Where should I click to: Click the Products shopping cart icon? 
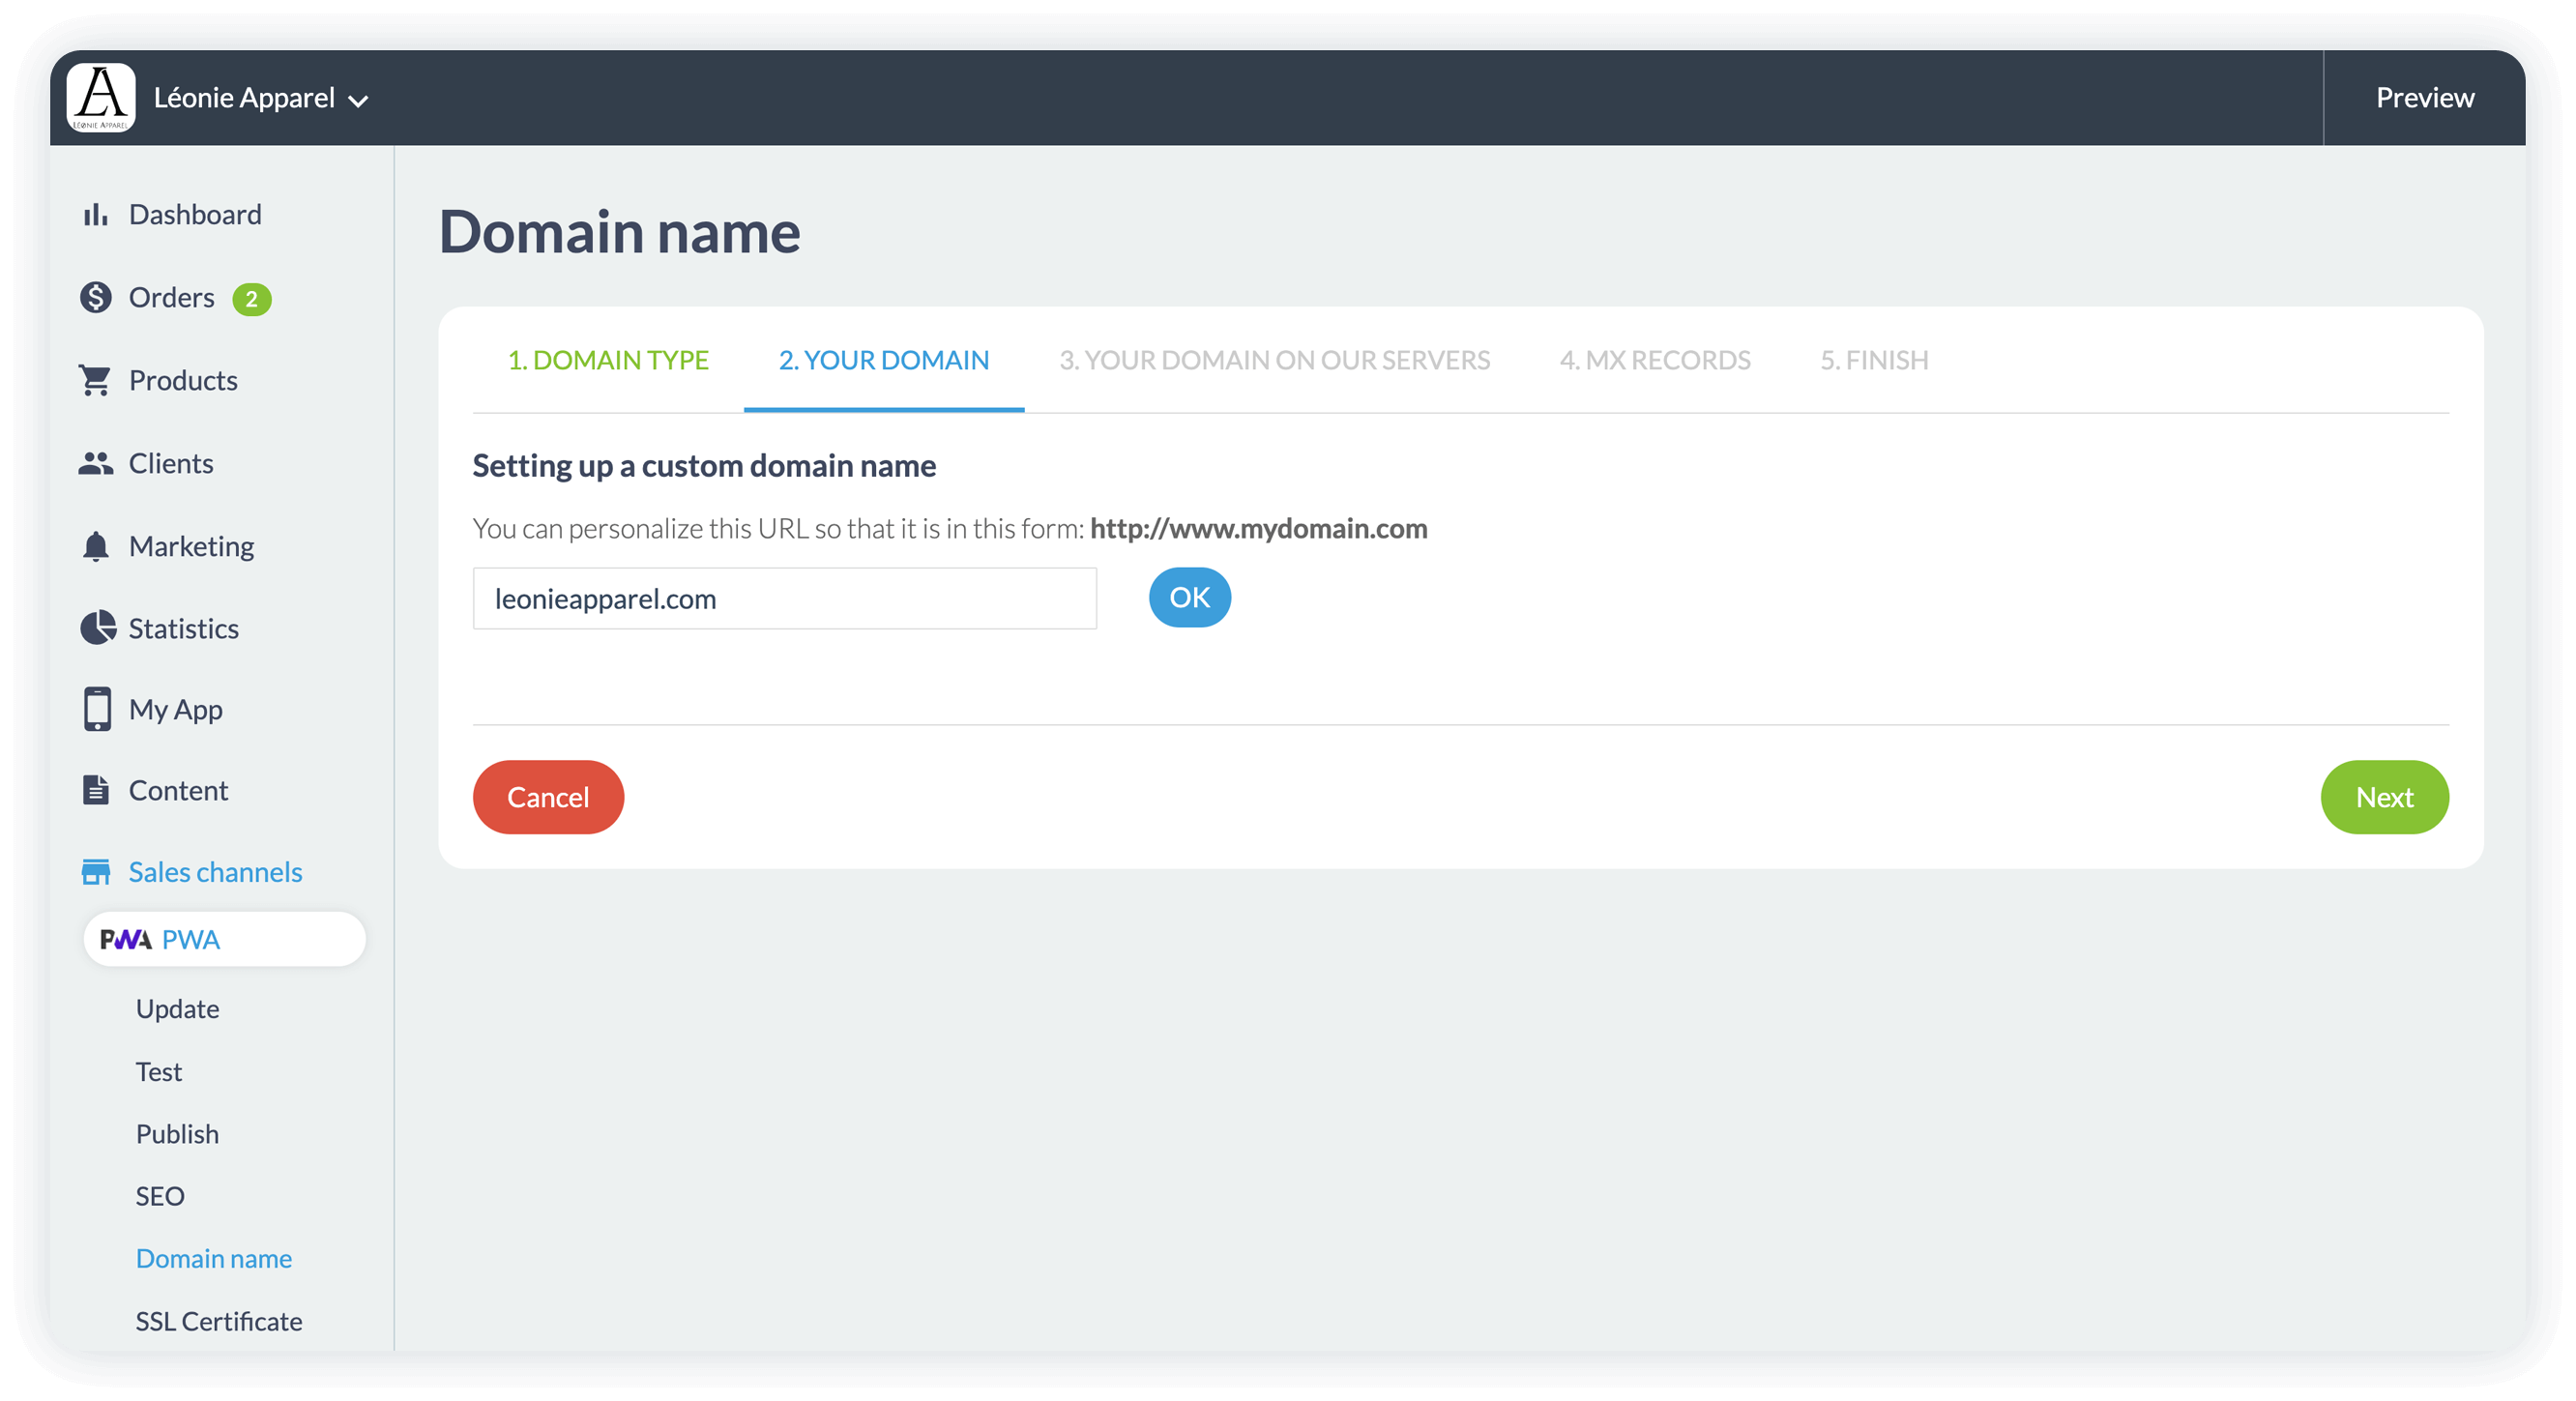pos(96,380)
